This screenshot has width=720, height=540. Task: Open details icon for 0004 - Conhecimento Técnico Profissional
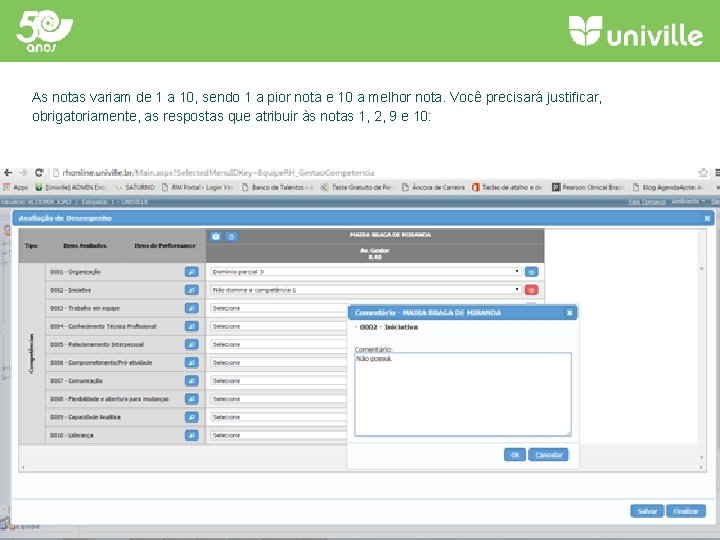[x=191, y=326]
